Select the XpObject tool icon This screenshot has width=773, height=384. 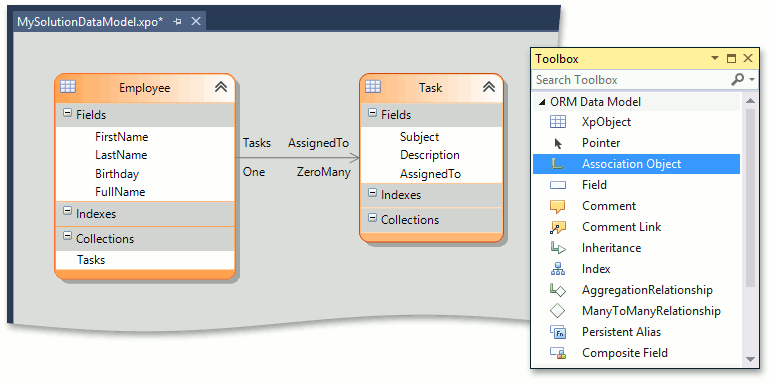558,122
